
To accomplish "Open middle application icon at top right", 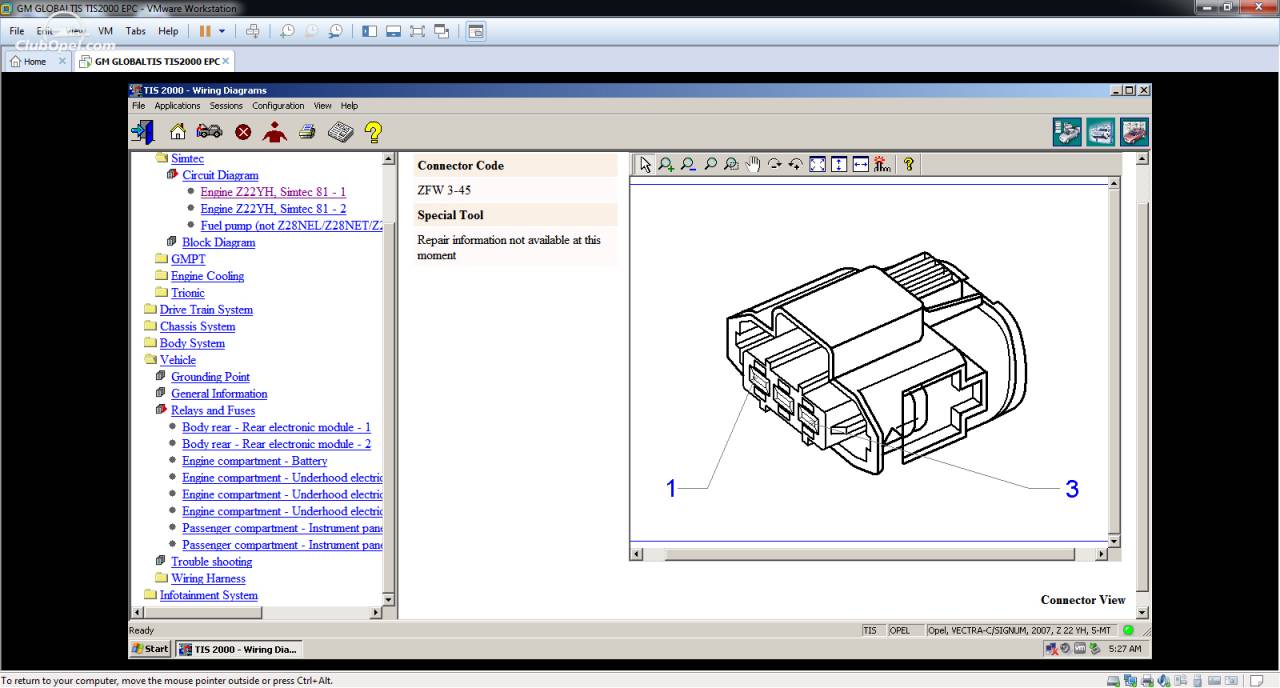I will (x=1101, y=132).
